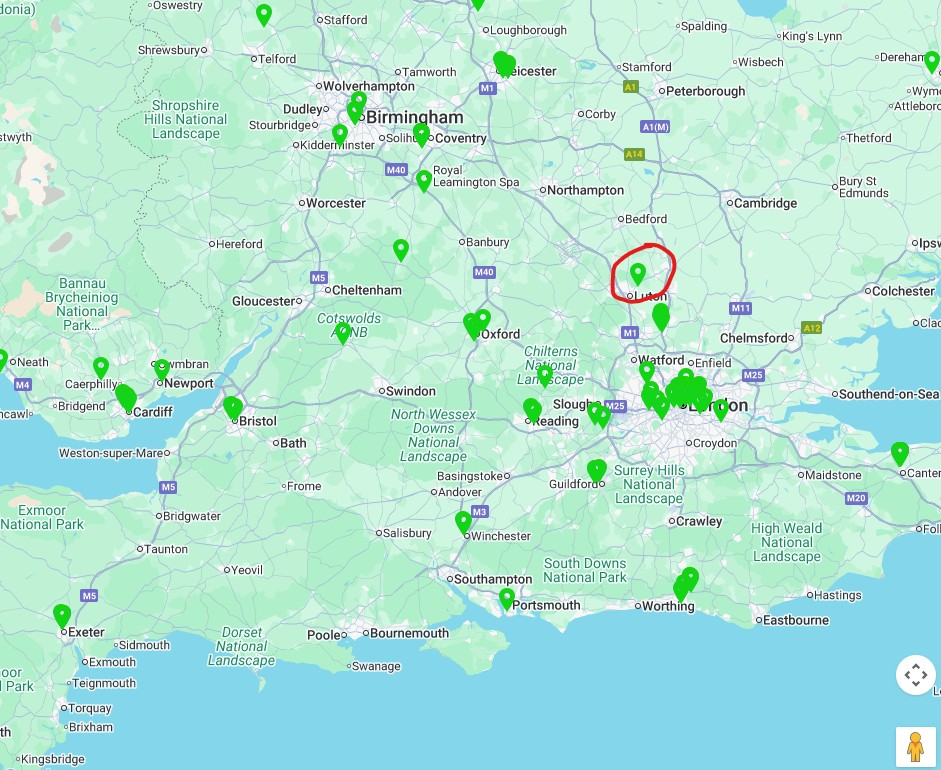941x770 pixels.
Task: Select the green pin at Royal Leamington Spa
Action: [424, 181]
